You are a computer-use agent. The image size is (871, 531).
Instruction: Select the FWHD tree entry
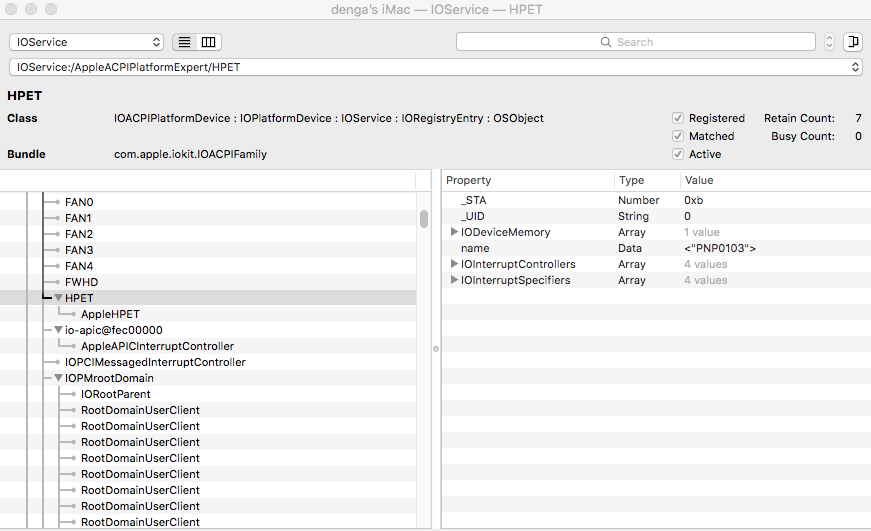click(x=81, y=282)
